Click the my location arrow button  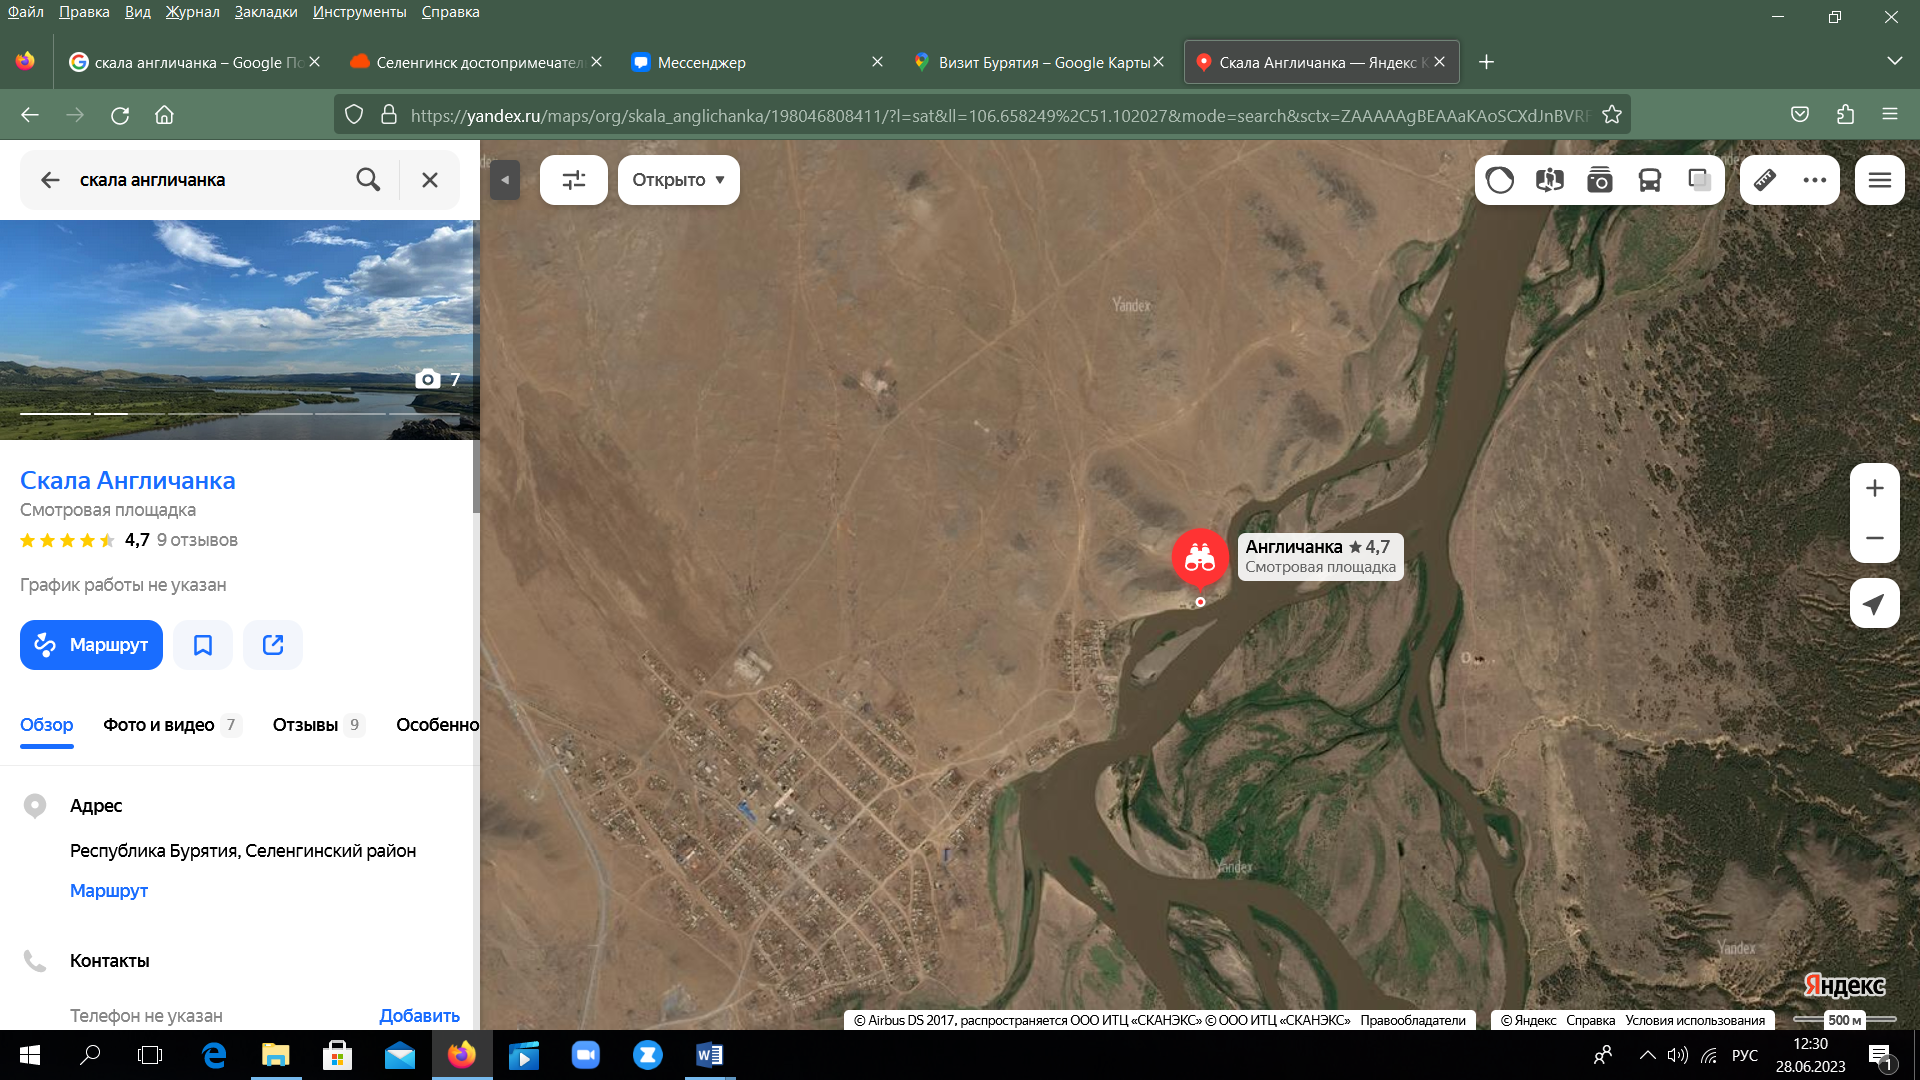click(1875, 603)
